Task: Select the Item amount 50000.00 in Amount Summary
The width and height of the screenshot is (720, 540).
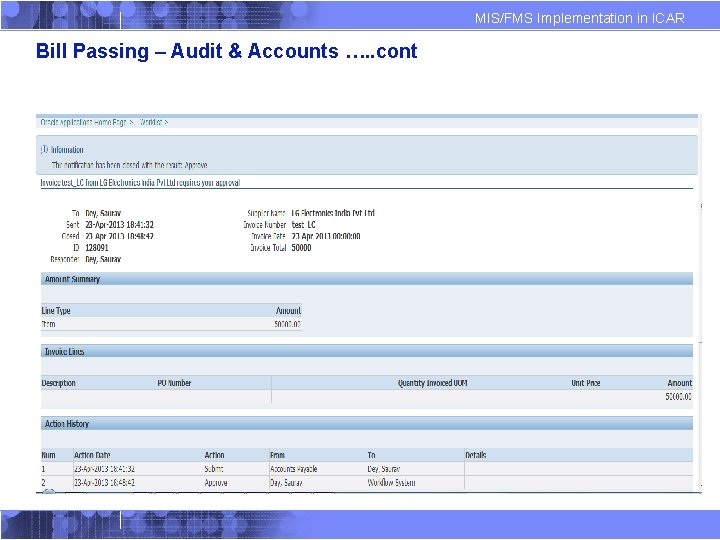Action: coord(287,324)
